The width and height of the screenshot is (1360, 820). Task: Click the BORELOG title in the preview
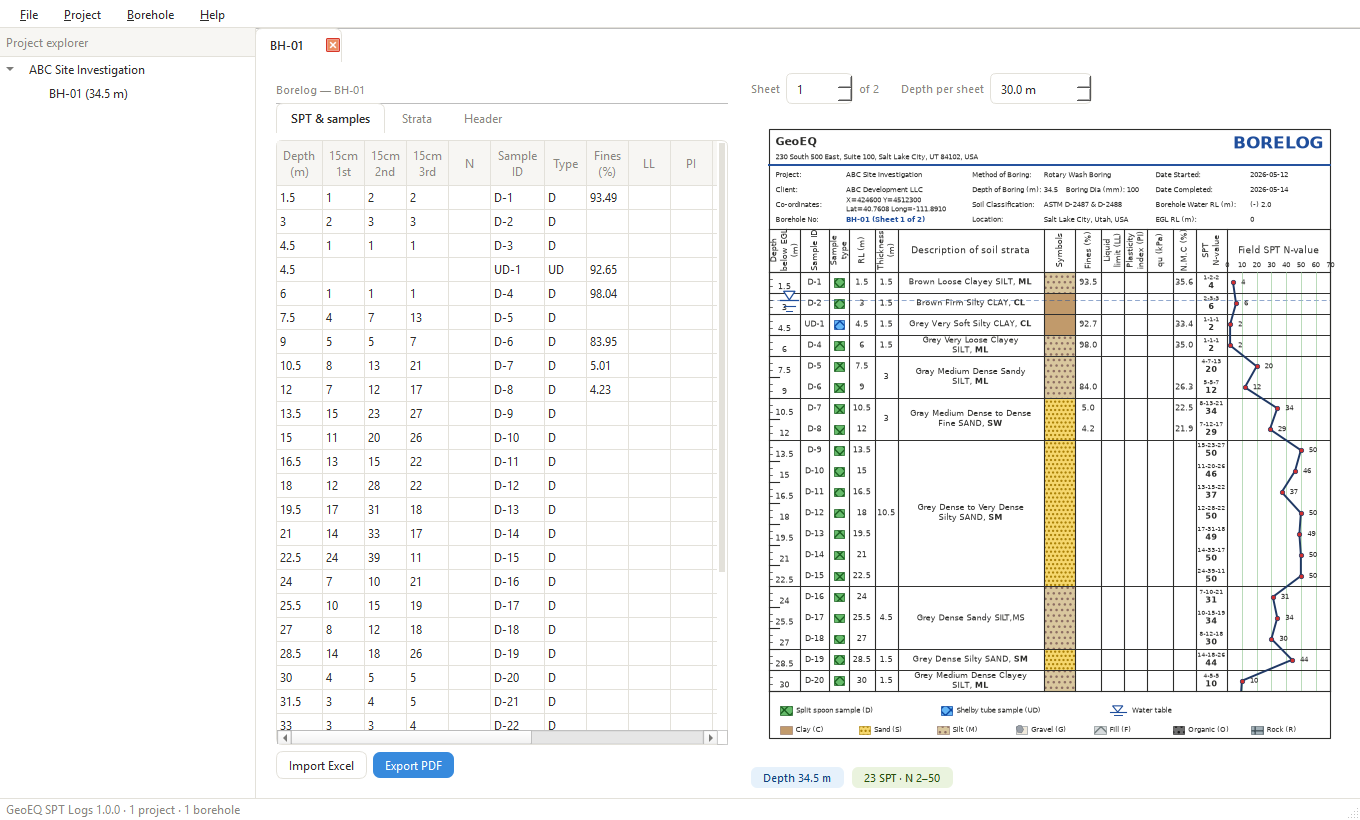coord(1278,143)
